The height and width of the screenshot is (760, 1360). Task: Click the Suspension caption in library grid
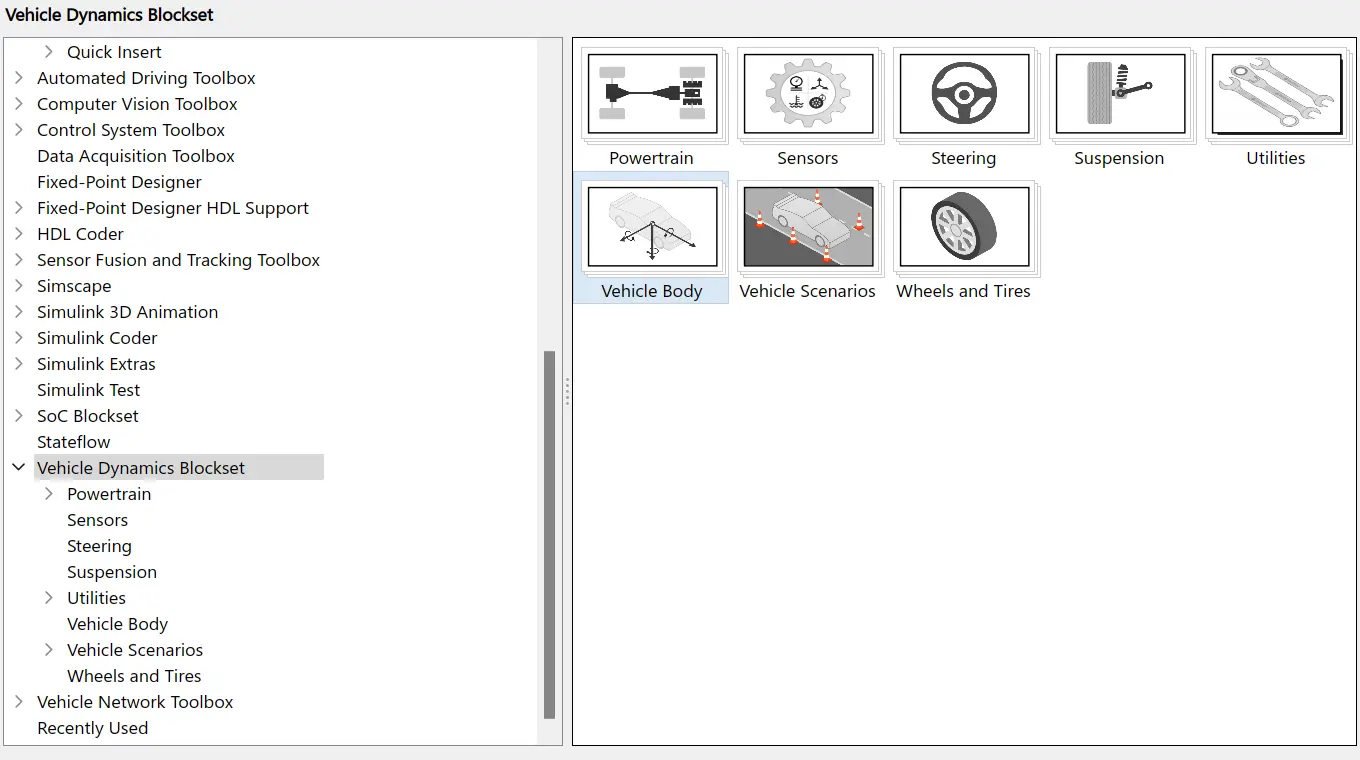(1119, 158)
